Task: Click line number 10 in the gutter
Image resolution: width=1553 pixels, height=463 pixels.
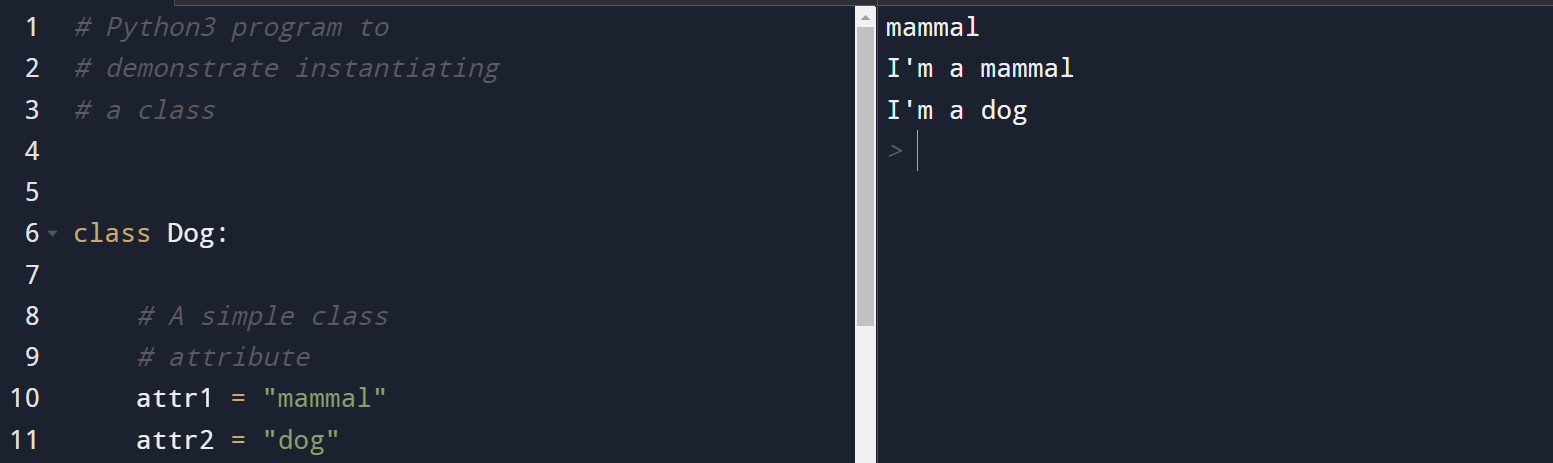Action: coord(24,399)
